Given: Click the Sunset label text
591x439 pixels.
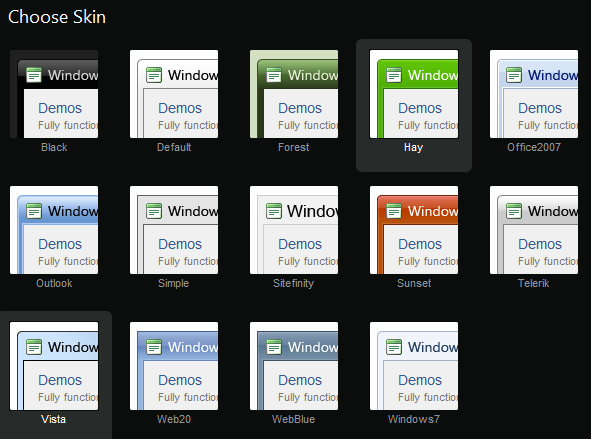Looking at the screenshot, I should [414, 283].
